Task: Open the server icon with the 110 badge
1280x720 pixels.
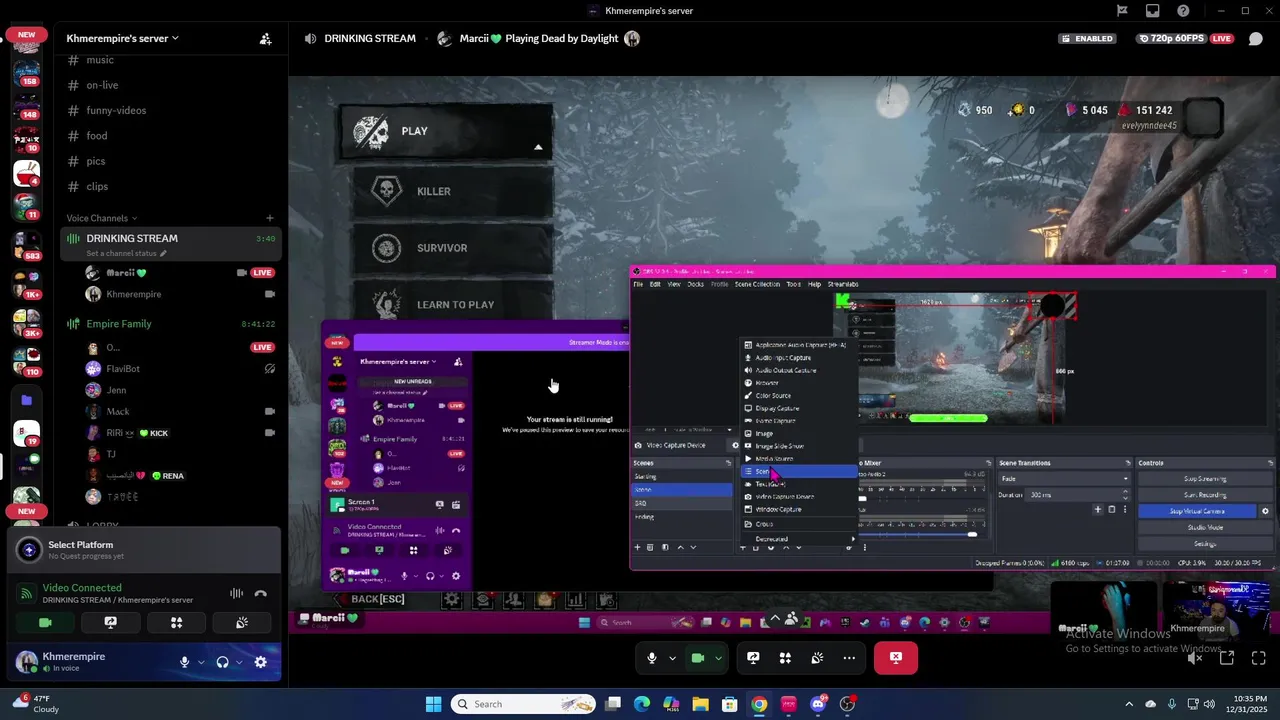Action: (27, 360)
